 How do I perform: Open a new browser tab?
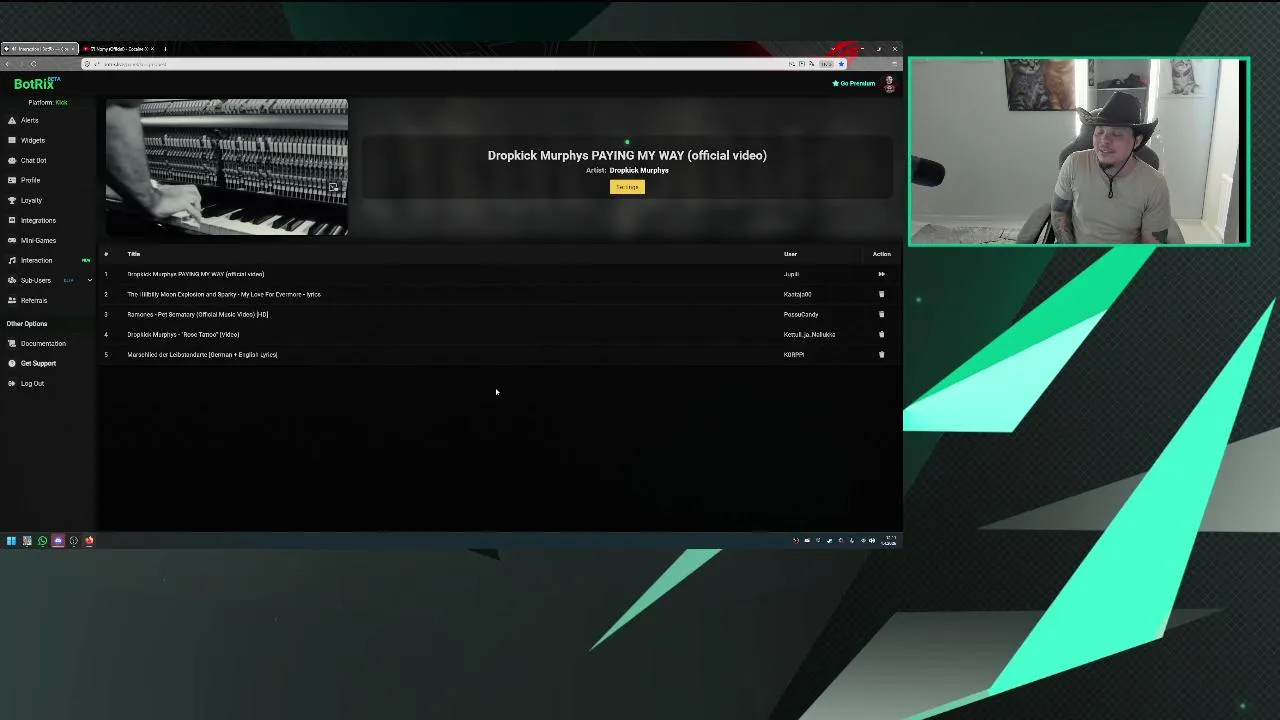tap(165, 48)
